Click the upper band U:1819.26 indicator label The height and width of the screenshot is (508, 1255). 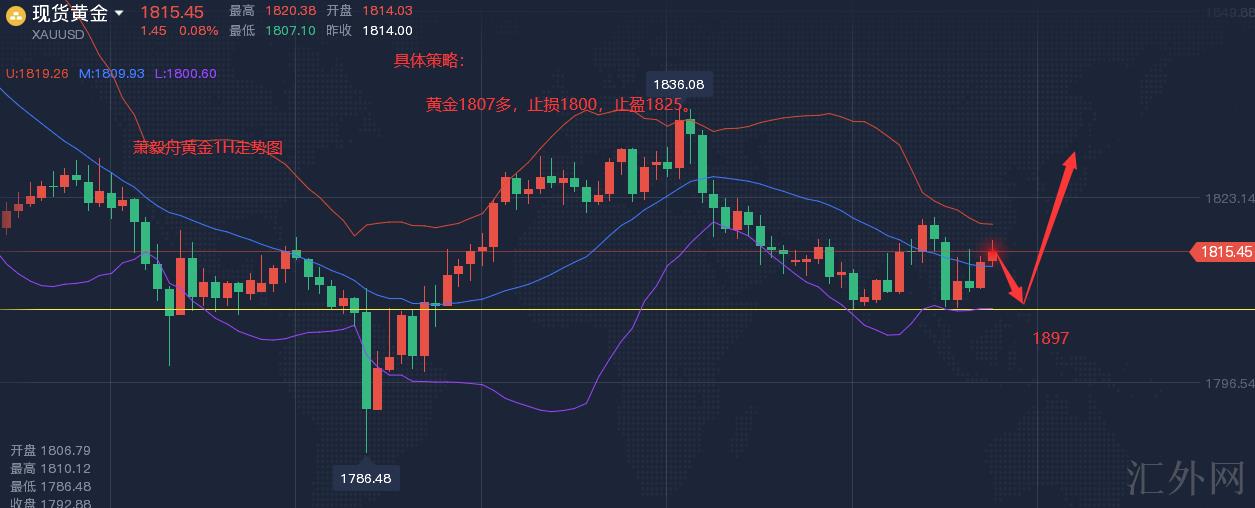37,73
